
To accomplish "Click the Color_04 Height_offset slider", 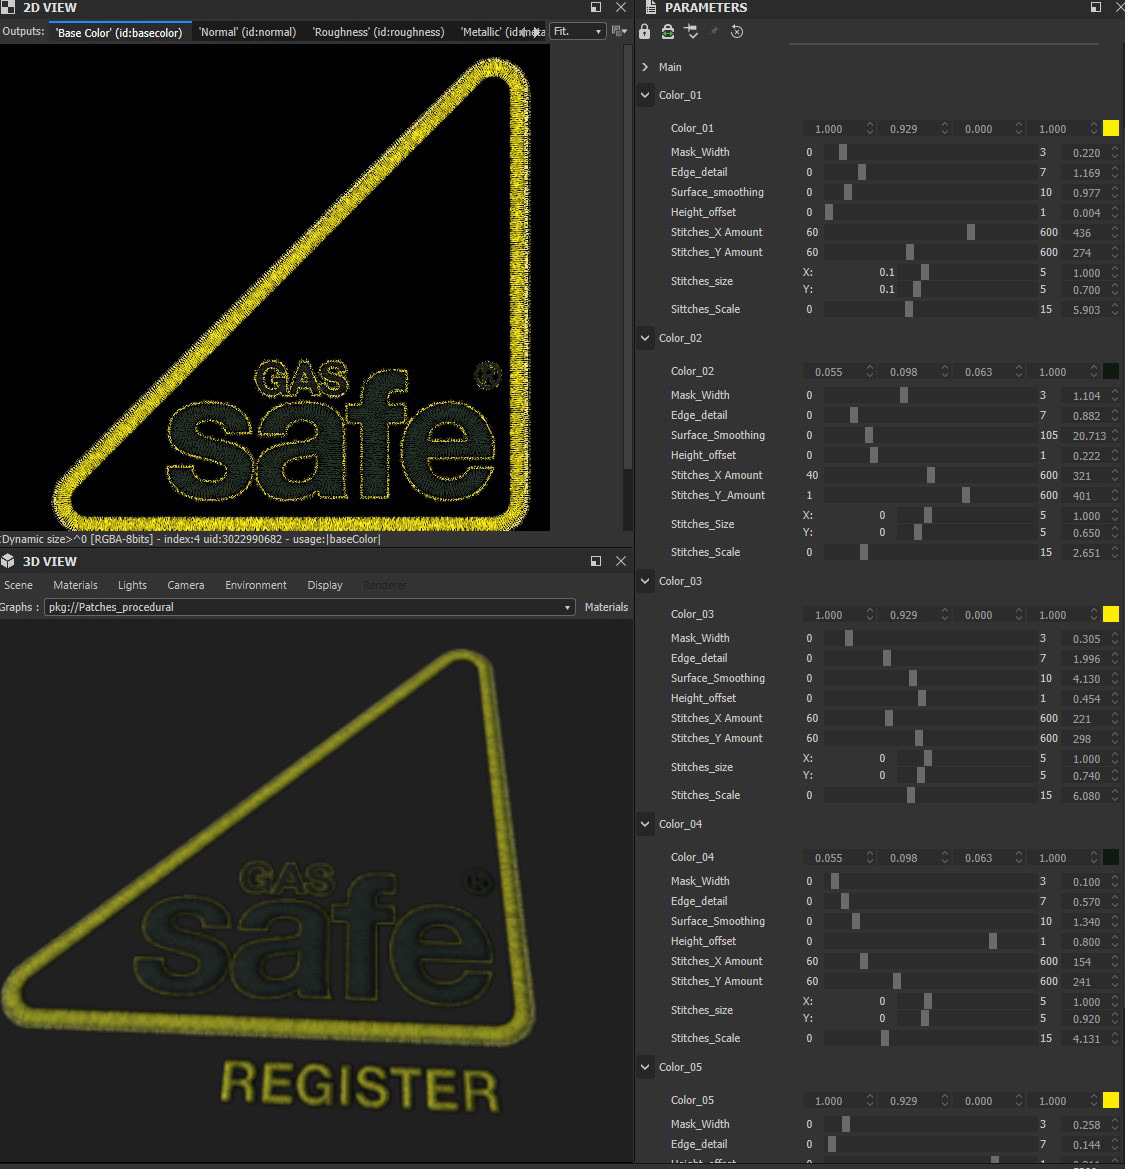I will click(929, 942).
